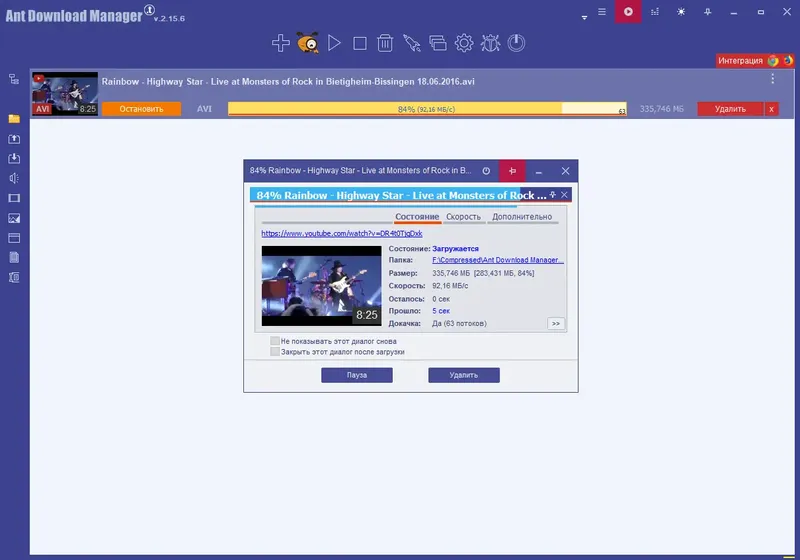Click the Rainbow video thumbnail in the list row

click(x=65, y=94)
